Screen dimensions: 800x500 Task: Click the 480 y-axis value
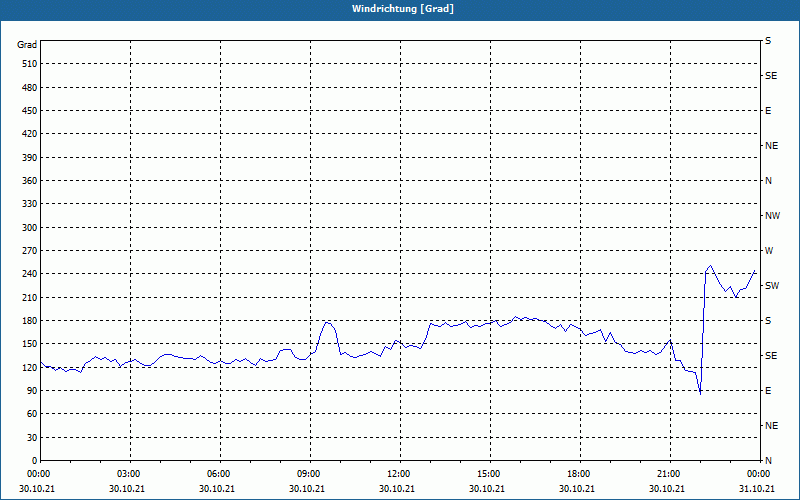pos(30,88)
